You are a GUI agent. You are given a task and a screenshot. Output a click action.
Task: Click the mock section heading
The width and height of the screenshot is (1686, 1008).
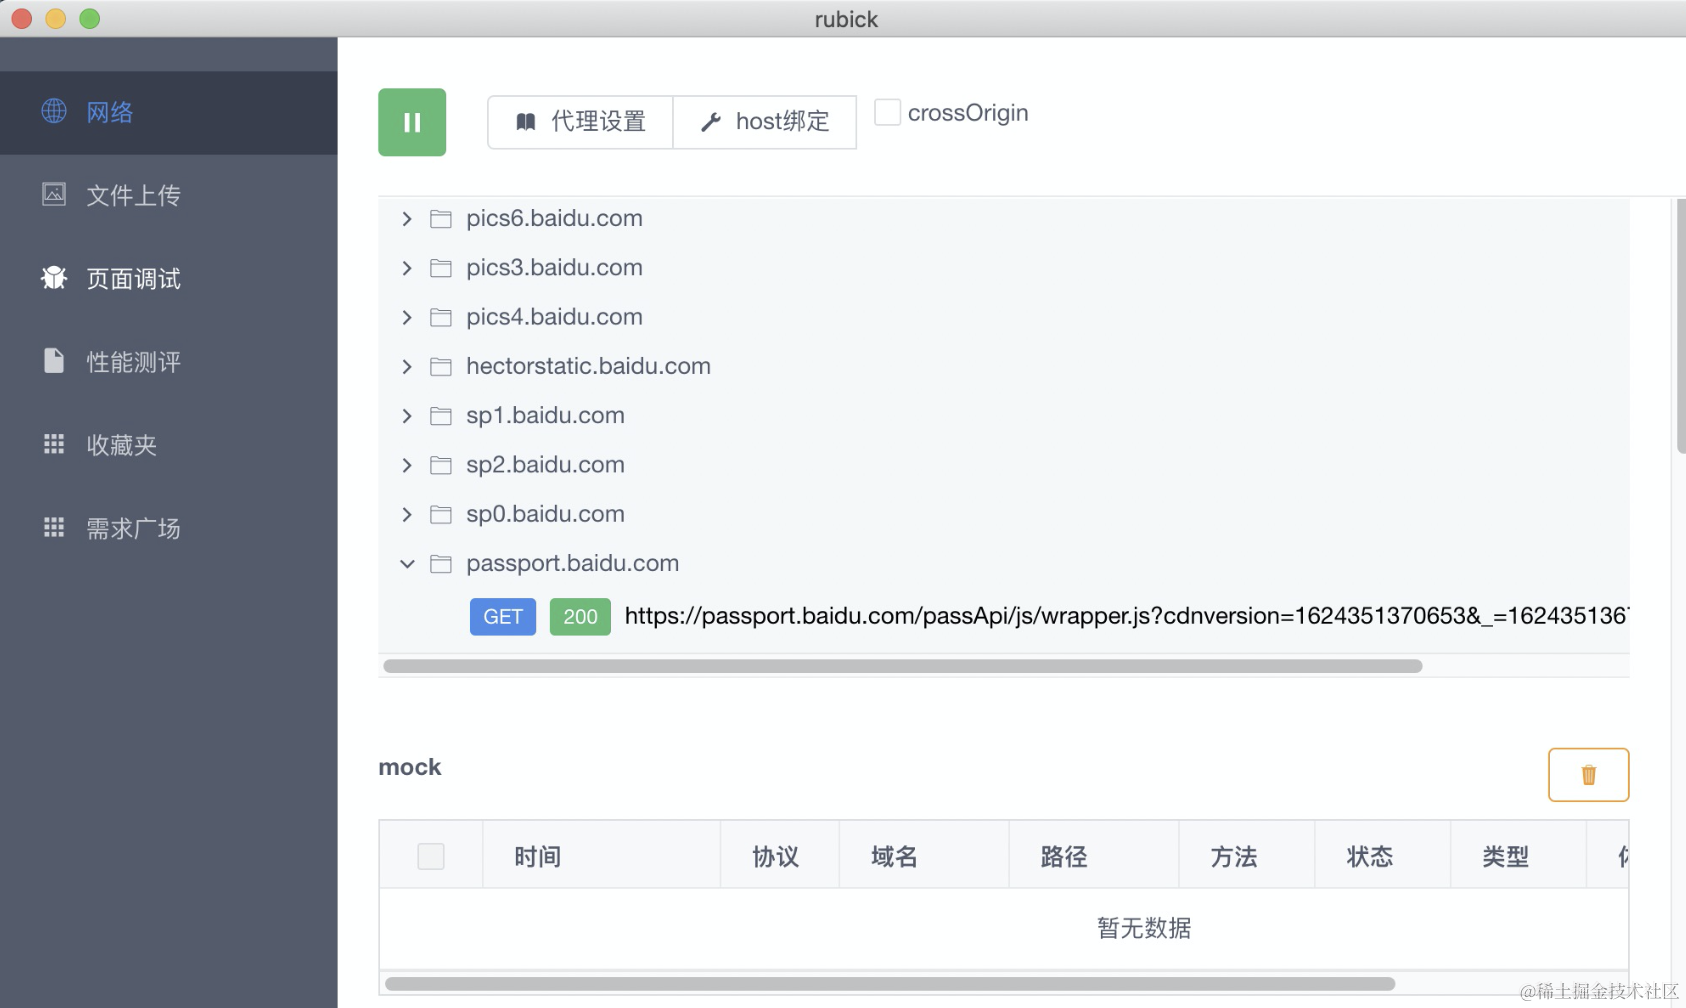point(410,767)
